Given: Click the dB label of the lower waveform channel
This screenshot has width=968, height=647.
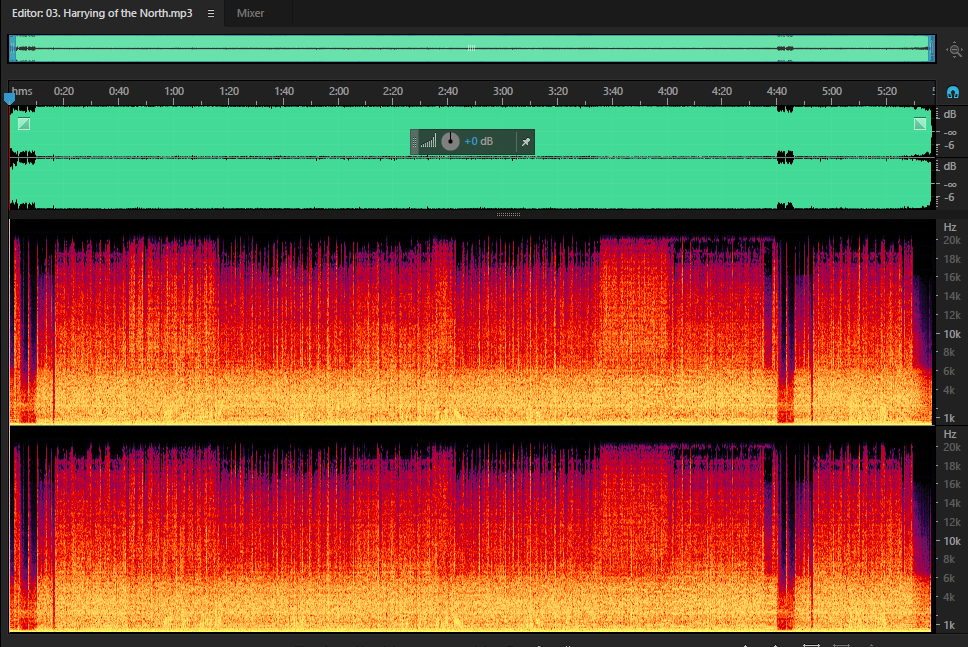Looking at the screenshot, I should (949, 166).
